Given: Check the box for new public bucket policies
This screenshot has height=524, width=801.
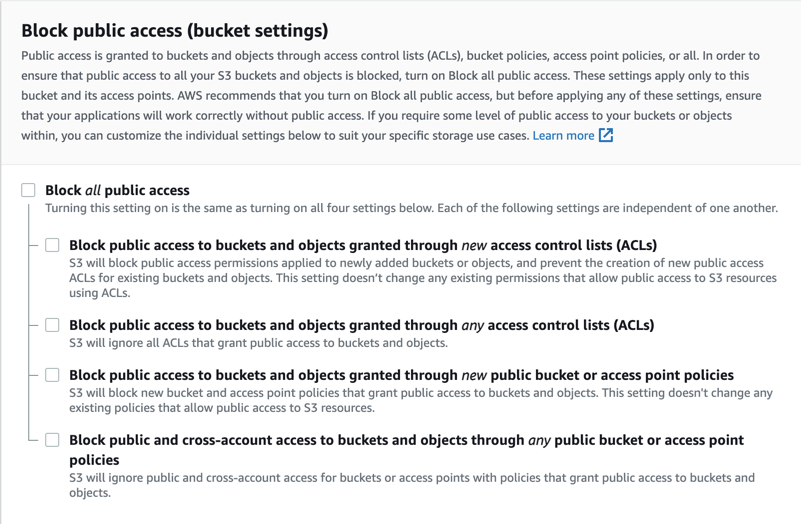Looking at the screenshot, I should pos(52,375).
